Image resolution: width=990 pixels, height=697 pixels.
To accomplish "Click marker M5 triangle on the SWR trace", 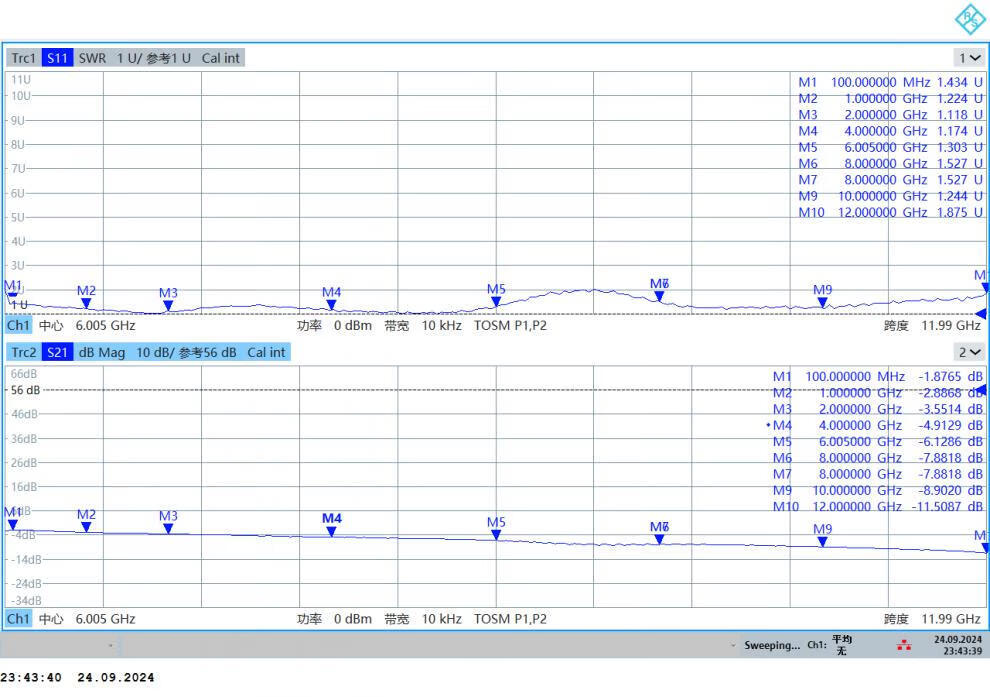I will [x=496, y=301].
